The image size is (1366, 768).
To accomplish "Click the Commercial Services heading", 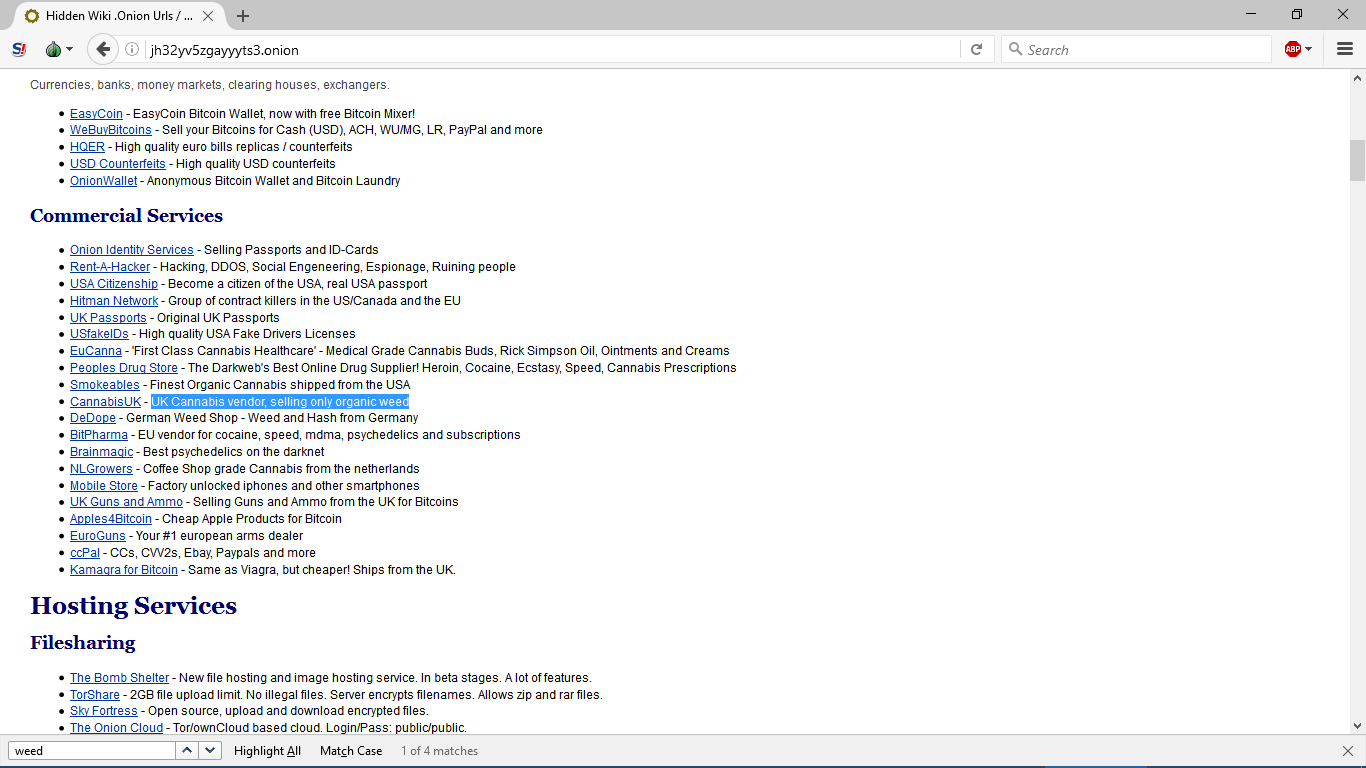I will point(126,216).
